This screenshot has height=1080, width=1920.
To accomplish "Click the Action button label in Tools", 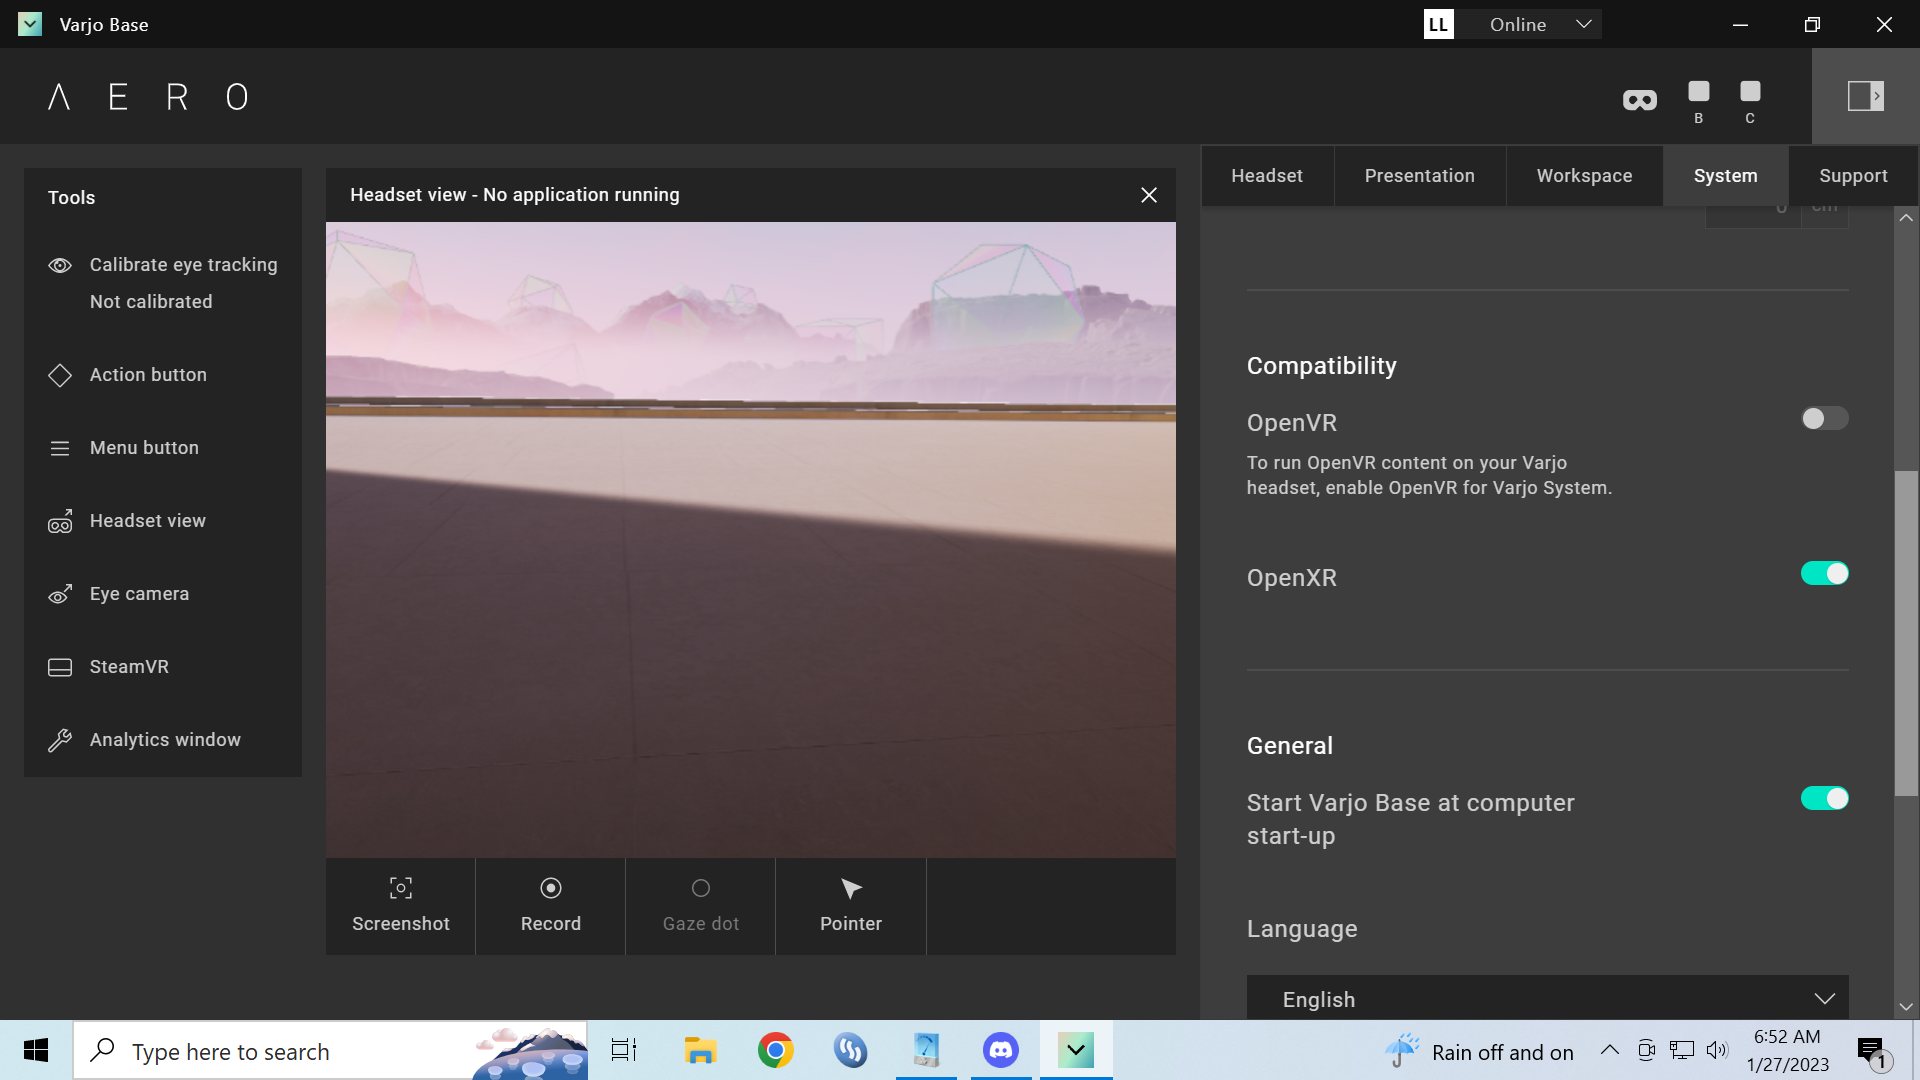I will (x=148, y=375).
